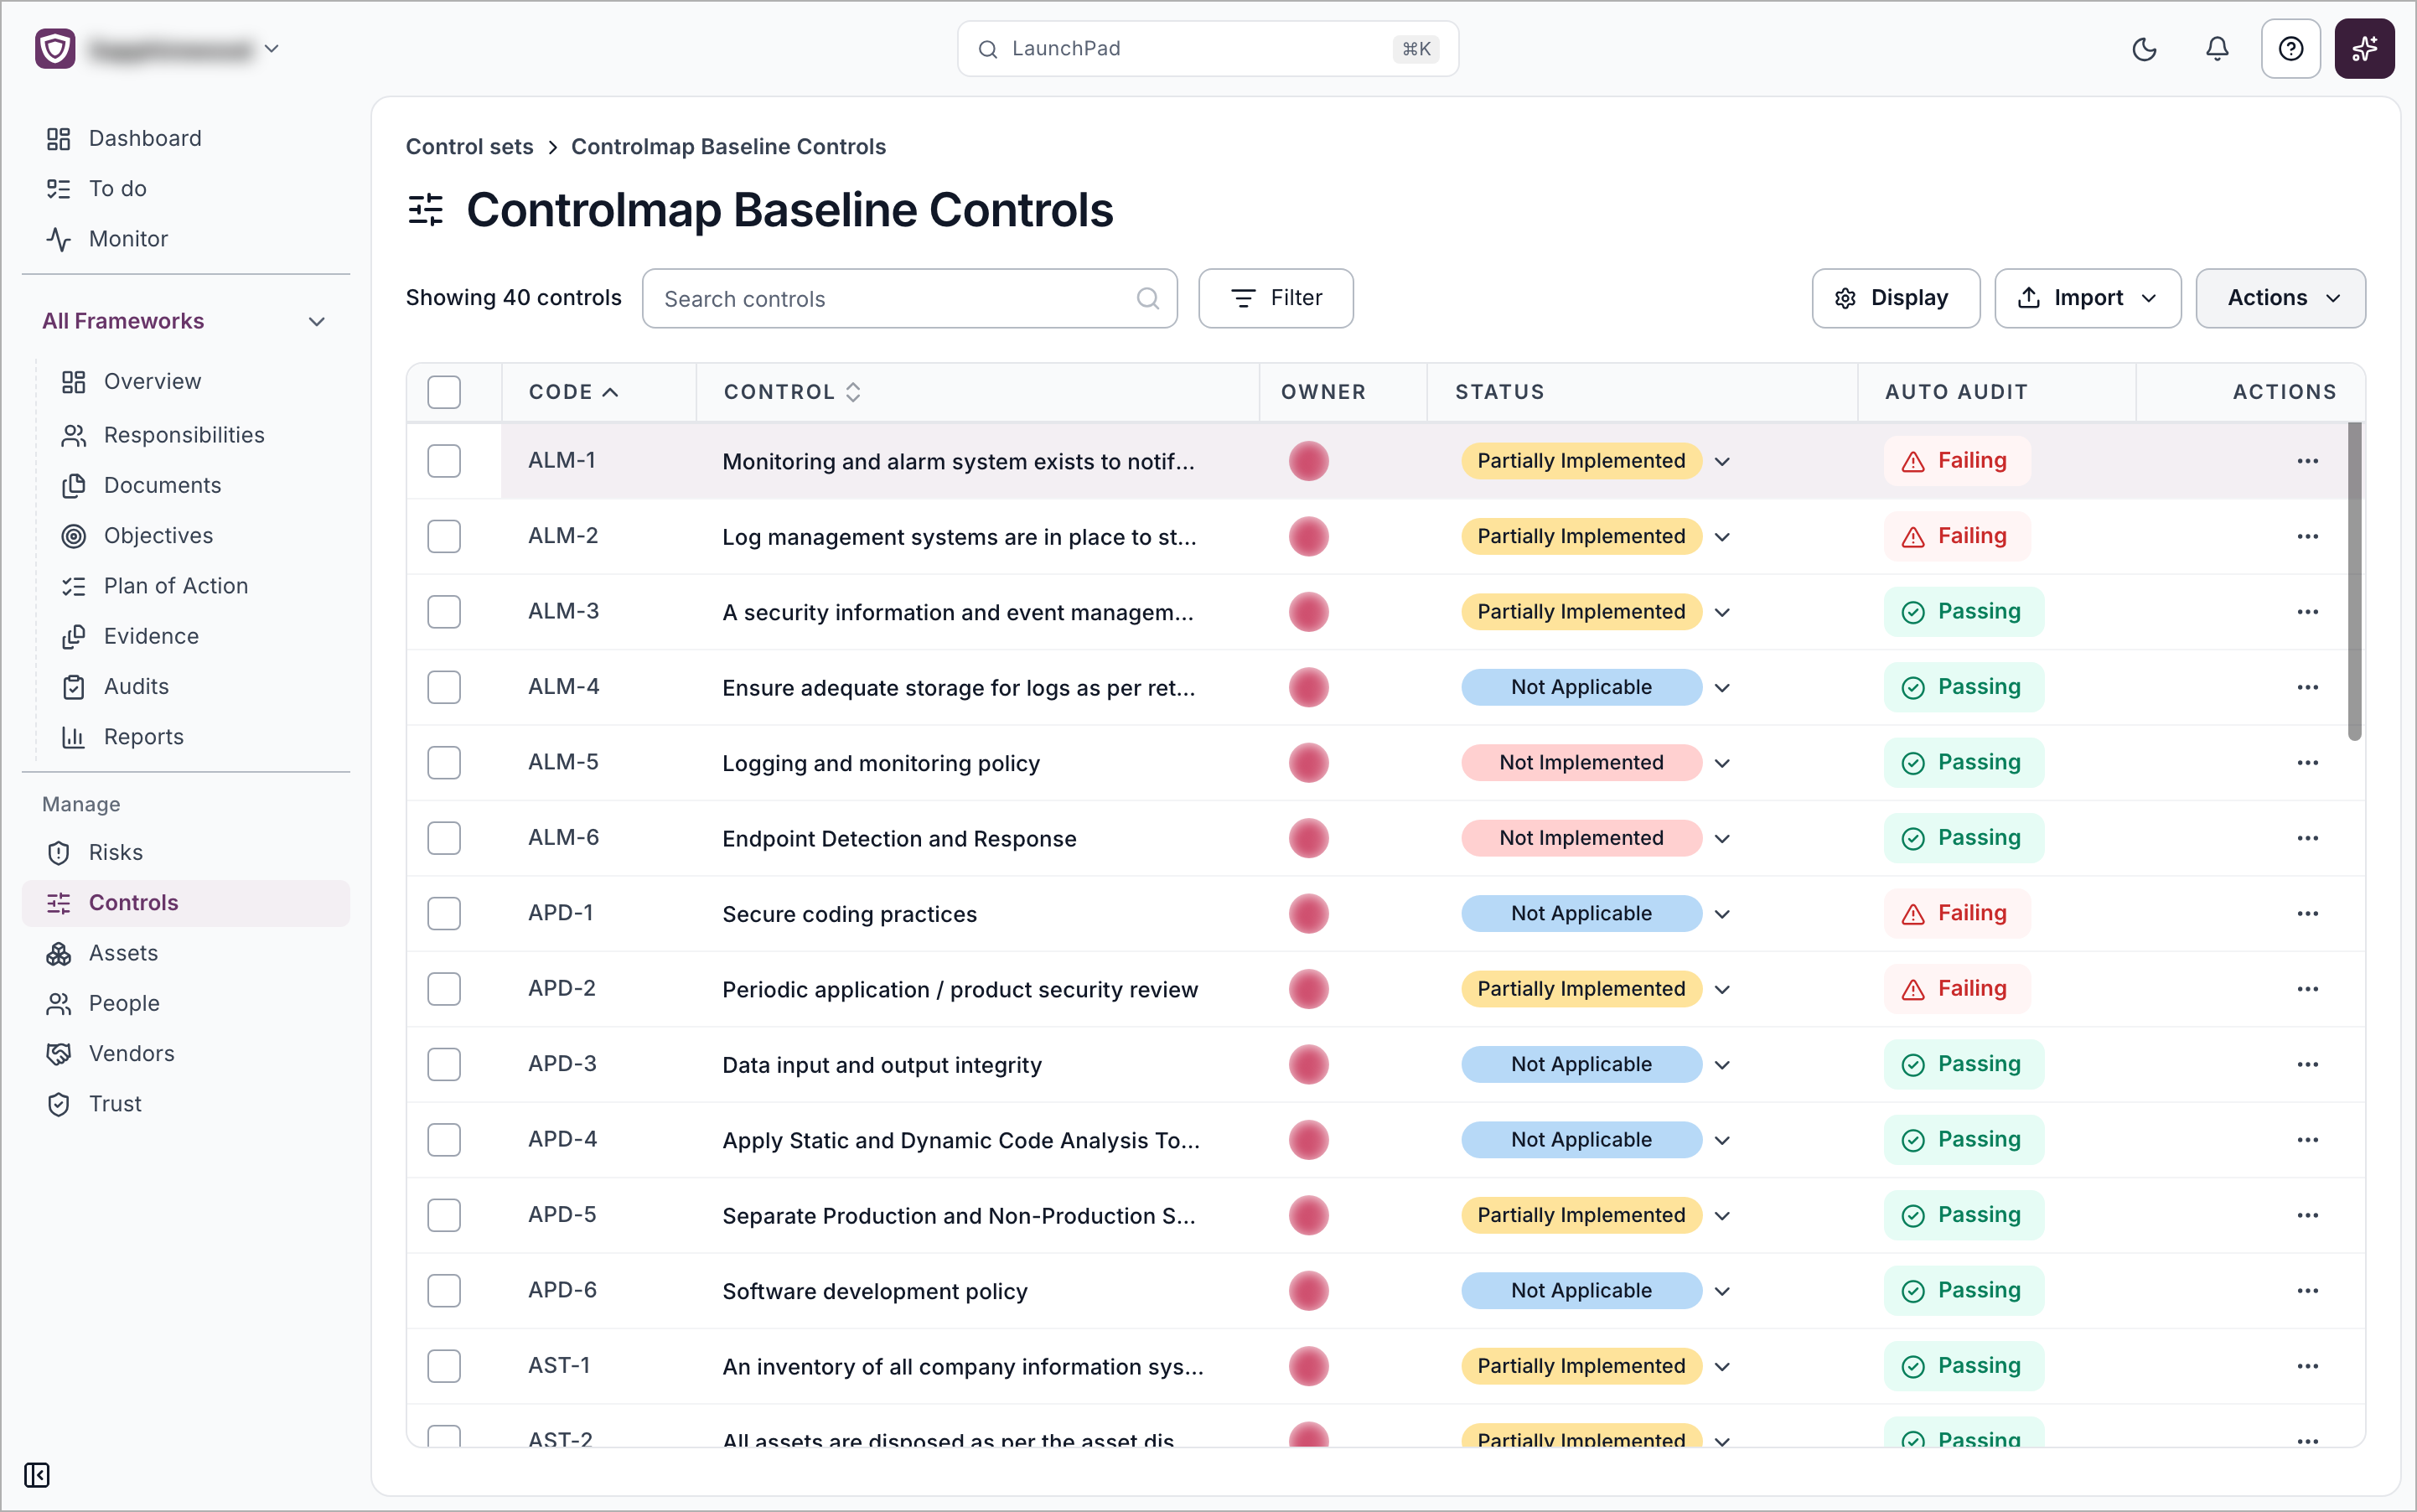Viewport: 2417px width, 1512px height.
Task: Check the ALM-1 row checkbox
Action: (x=444, y=461)
